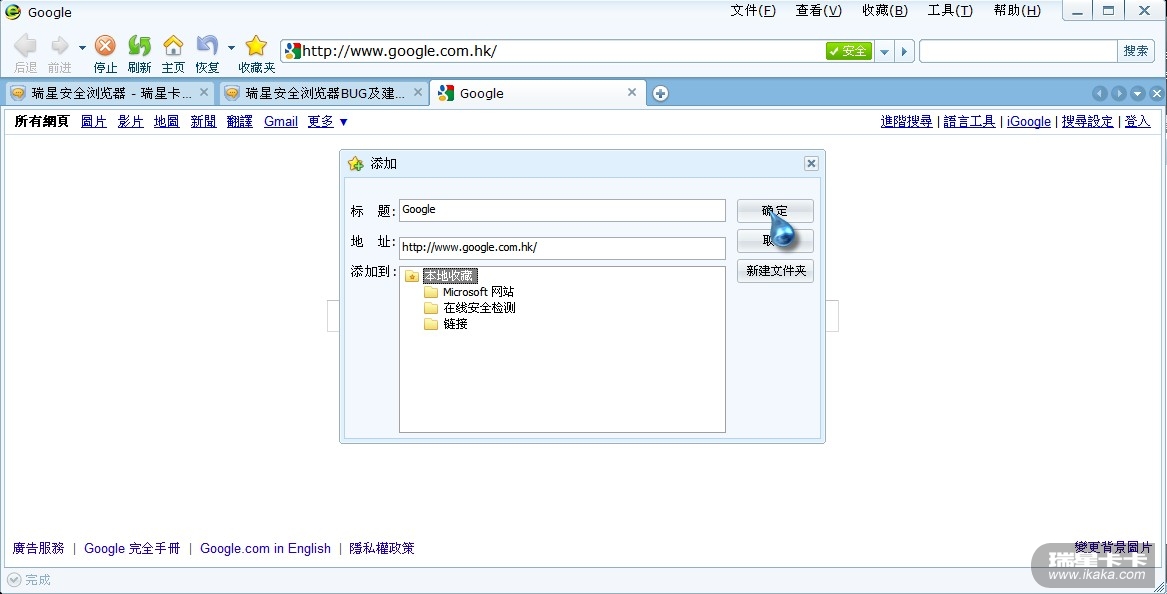
Task: Open the Restore dropdown arrow
Action: click(x=231, y=48)
